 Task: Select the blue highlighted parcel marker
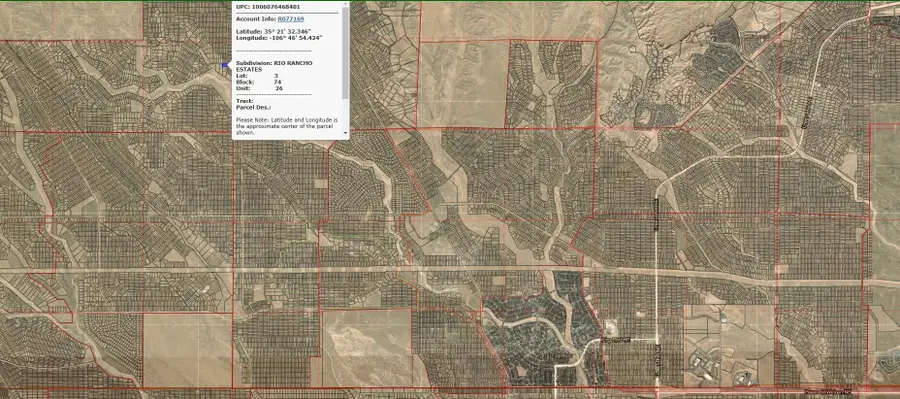[224, 65]
